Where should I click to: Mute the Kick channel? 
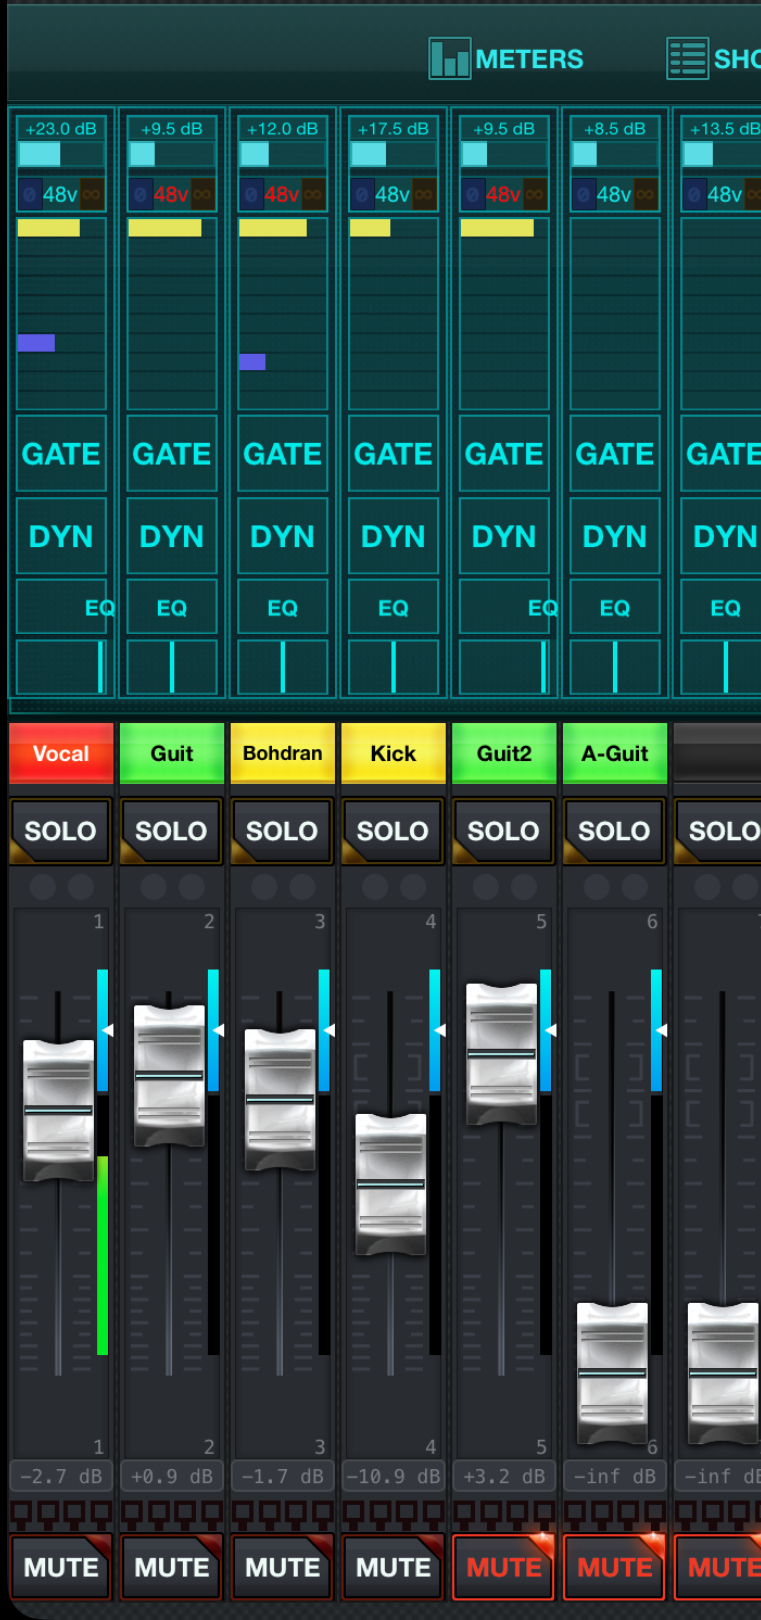coord(394,1567)
